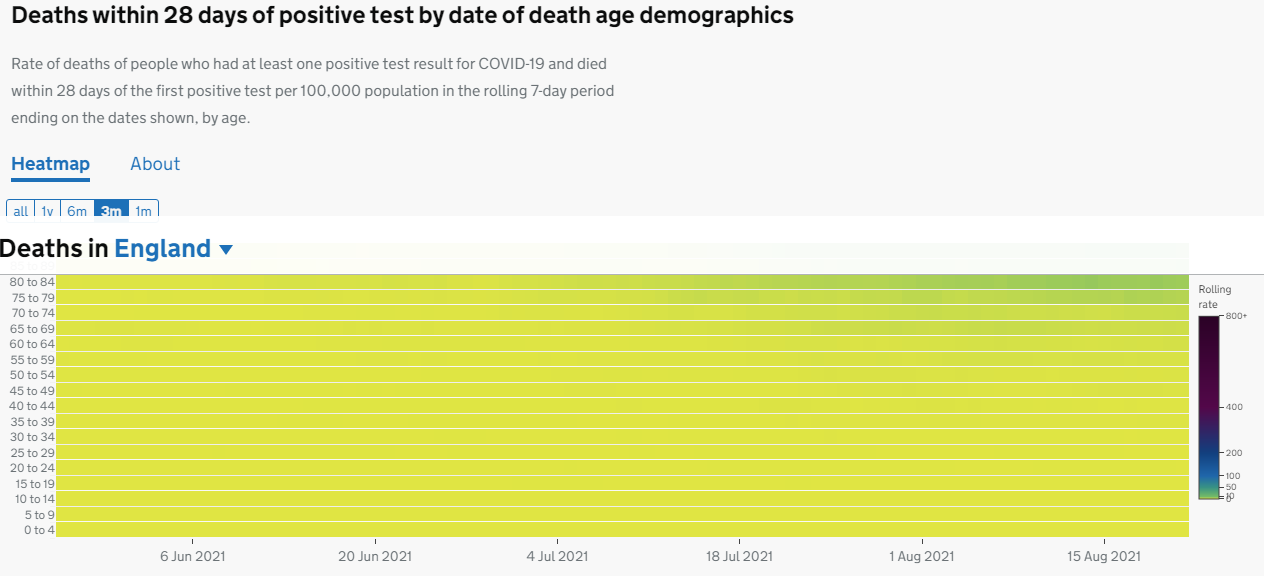The width and height of the screenshot is (1264, 576).
Task: Click the 60 to 64 age label
Action: tap(32, 344)
